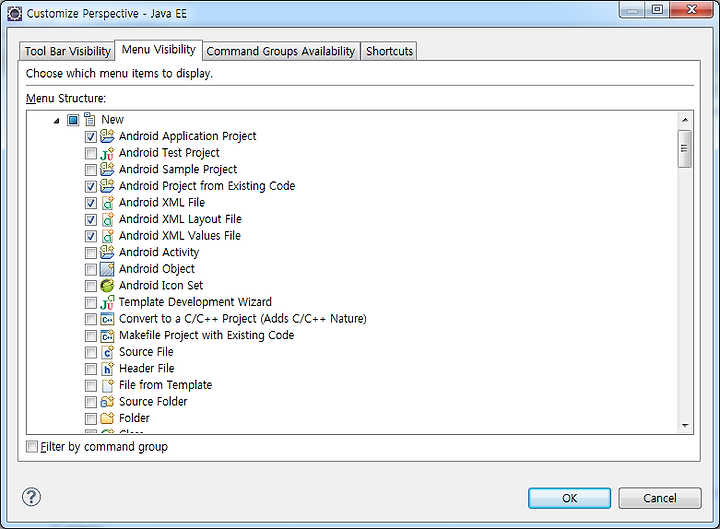Click the Android XML Values File icon
Viewport: 720px width, 529px height.
pos(107,236)
